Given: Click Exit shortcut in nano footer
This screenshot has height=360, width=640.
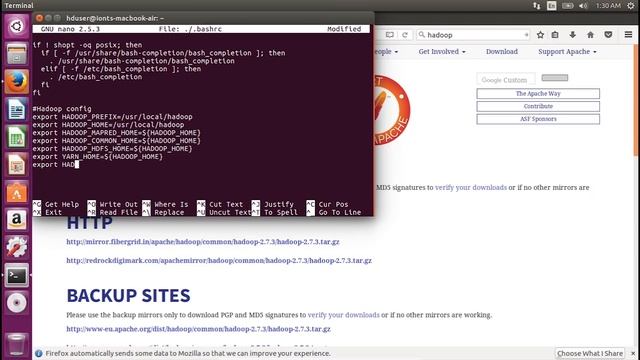Looking at the screenshot, I should (47, 212).
